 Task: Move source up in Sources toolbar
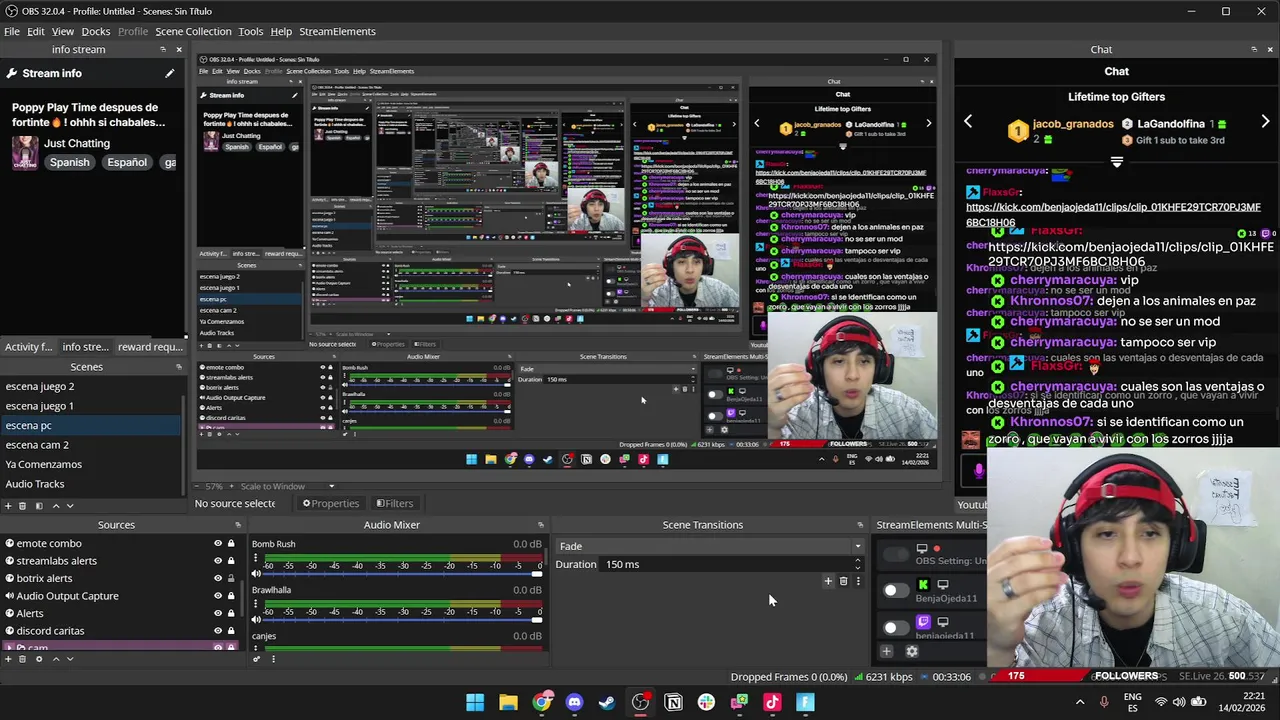55,659
